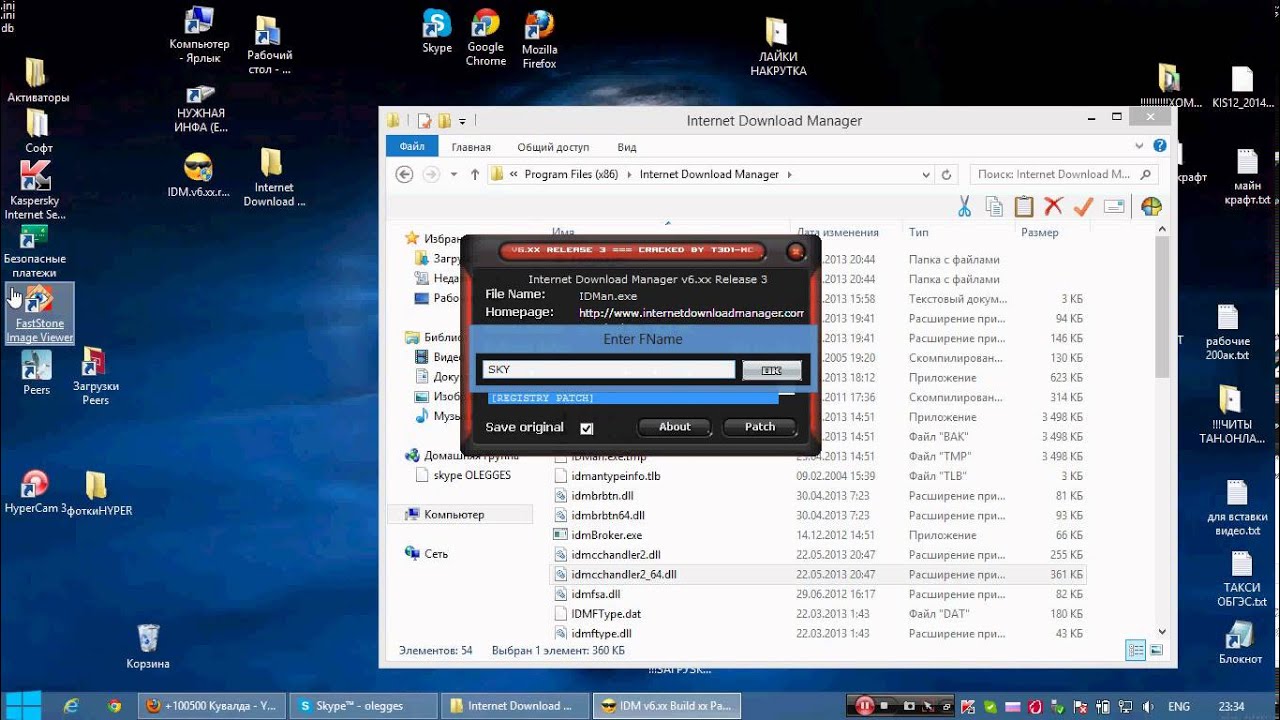Click the OK button beside FName field
The image size is (1280, 720).
(772, 371)
